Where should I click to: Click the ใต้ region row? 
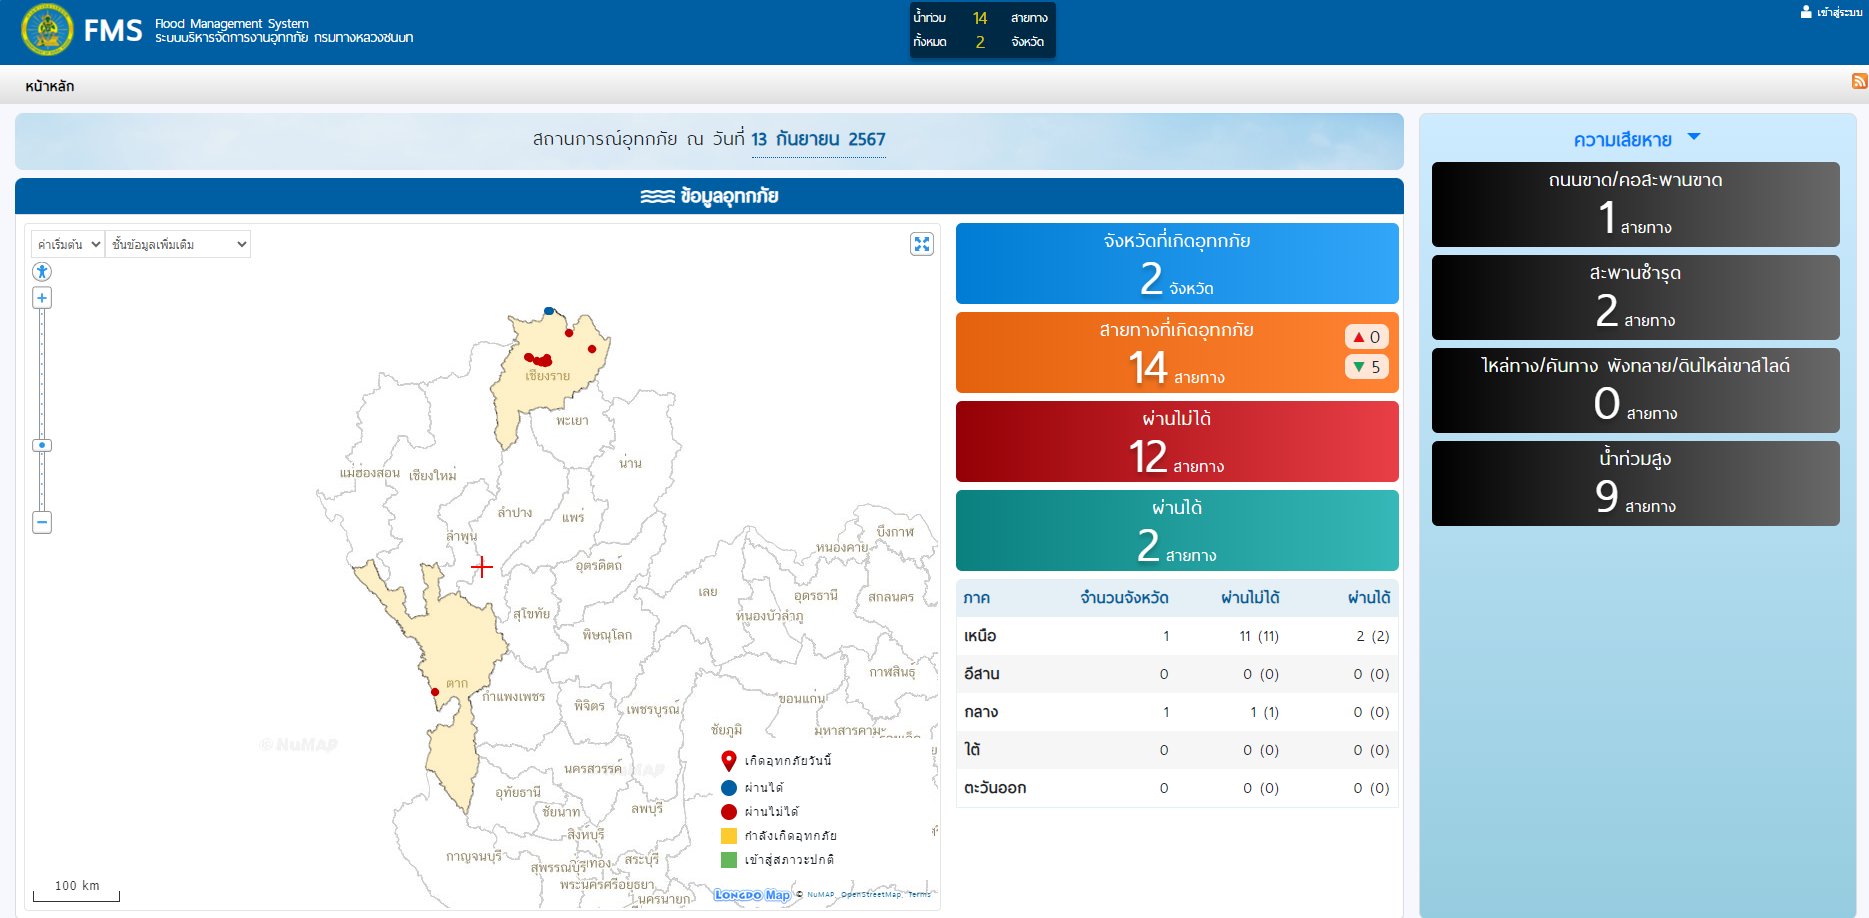(x=1177, y=750)
